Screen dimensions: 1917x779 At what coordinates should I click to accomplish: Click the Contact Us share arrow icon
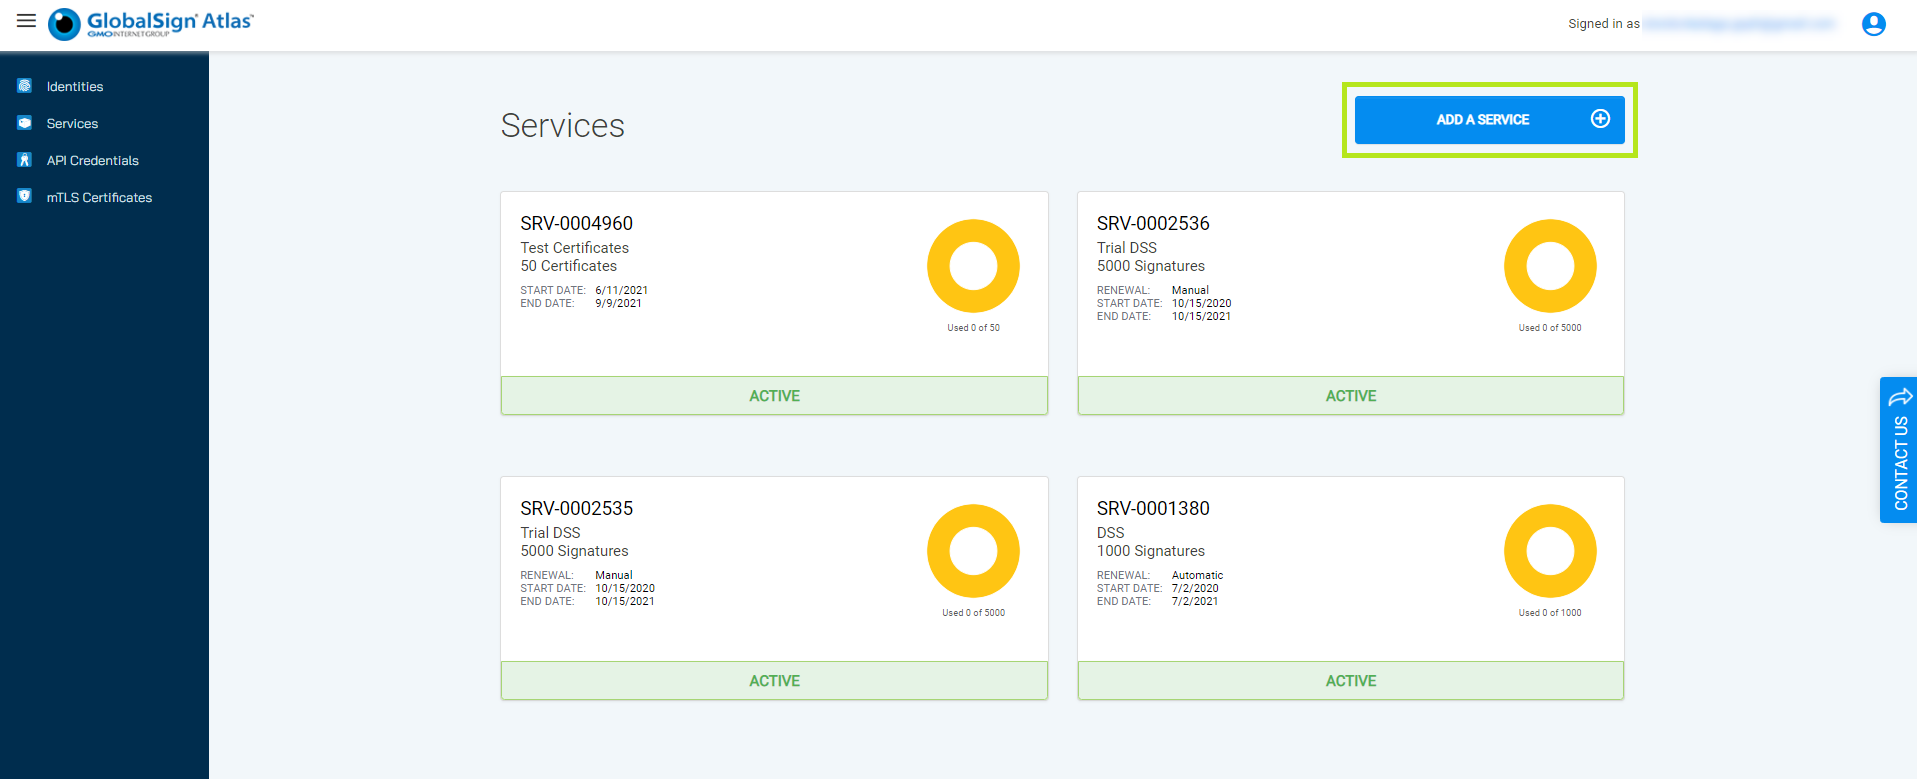1900,397
